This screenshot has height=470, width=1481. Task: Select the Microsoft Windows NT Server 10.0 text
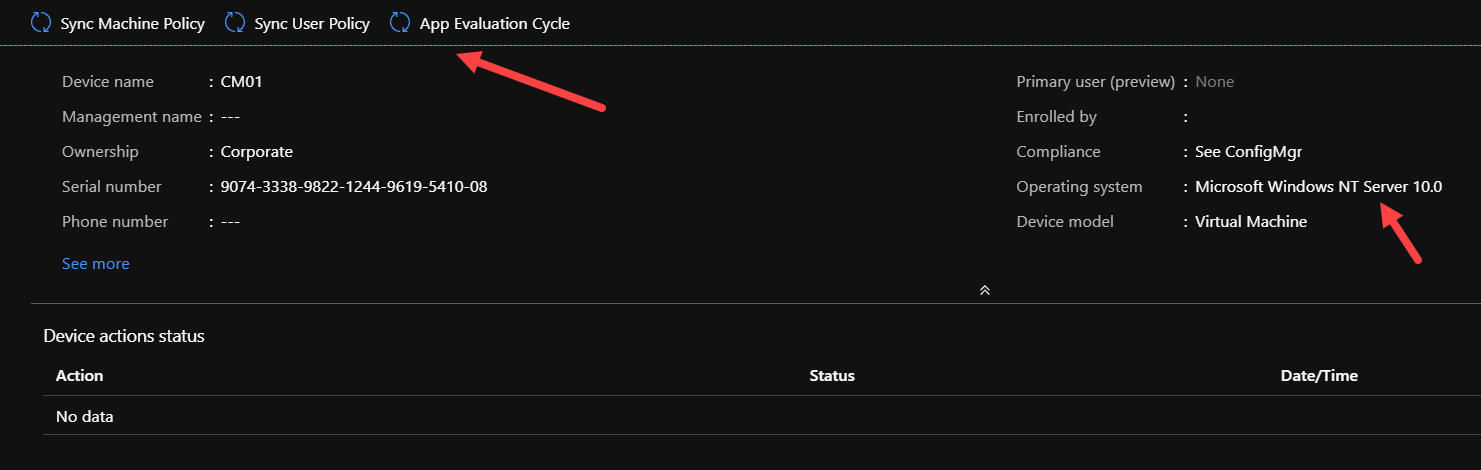click(1319, 187)
